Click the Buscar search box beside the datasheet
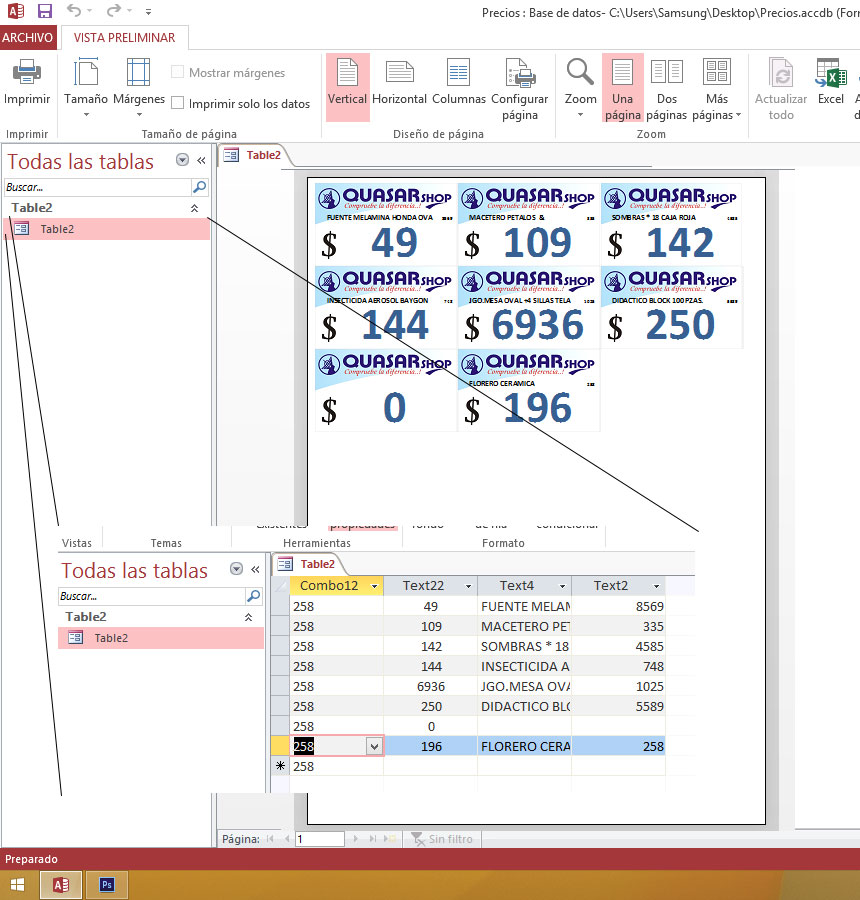Image resolution: width=860 pixels, height=900 pixels. pos(152,596)
